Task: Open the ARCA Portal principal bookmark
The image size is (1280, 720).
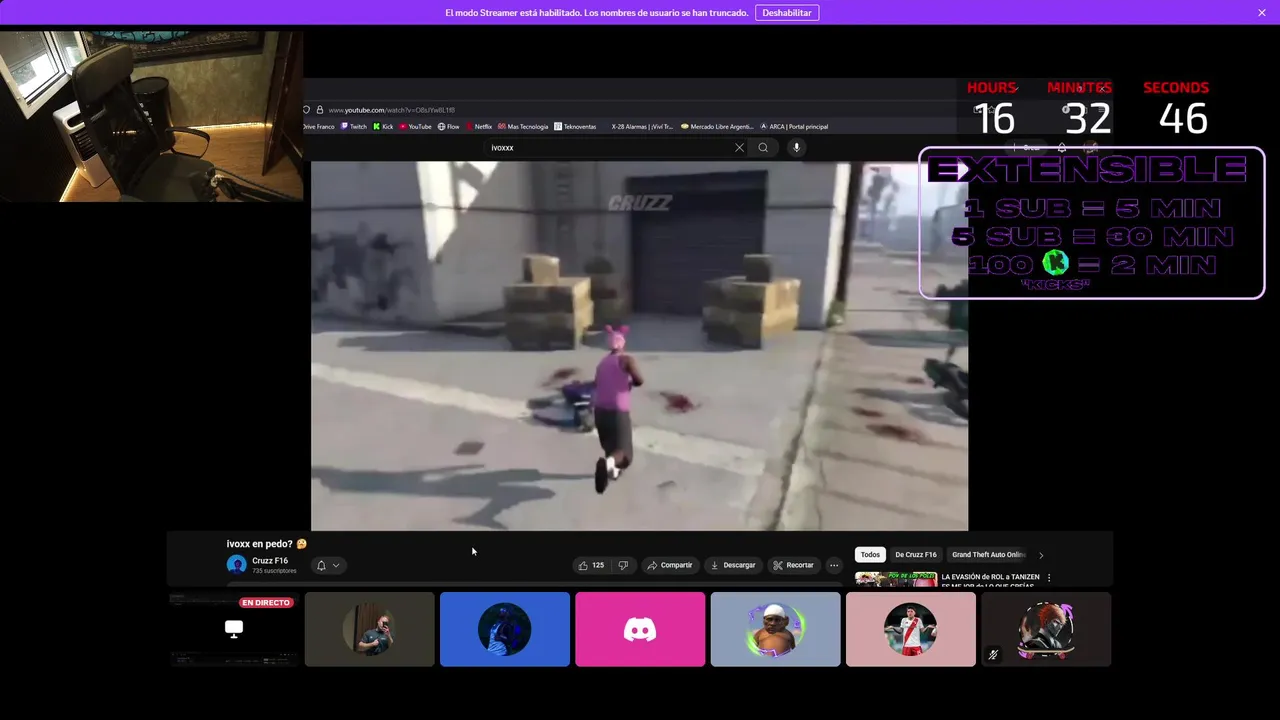Action: tap(794, 127)
